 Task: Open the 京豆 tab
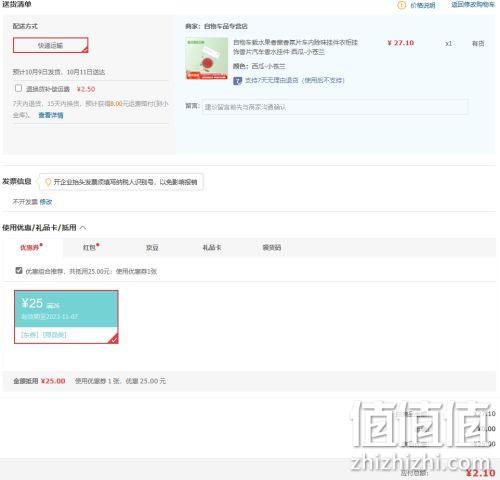[152, 247]
